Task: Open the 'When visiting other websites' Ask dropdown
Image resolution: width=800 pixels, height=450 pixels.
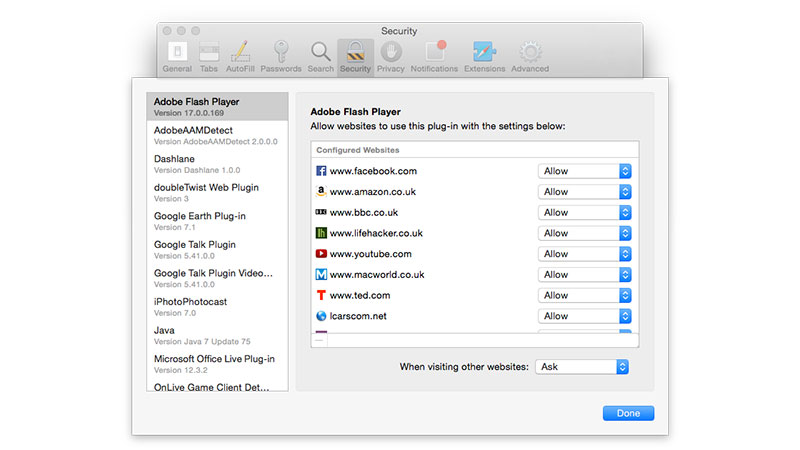Action: click(x=582, y=367)
